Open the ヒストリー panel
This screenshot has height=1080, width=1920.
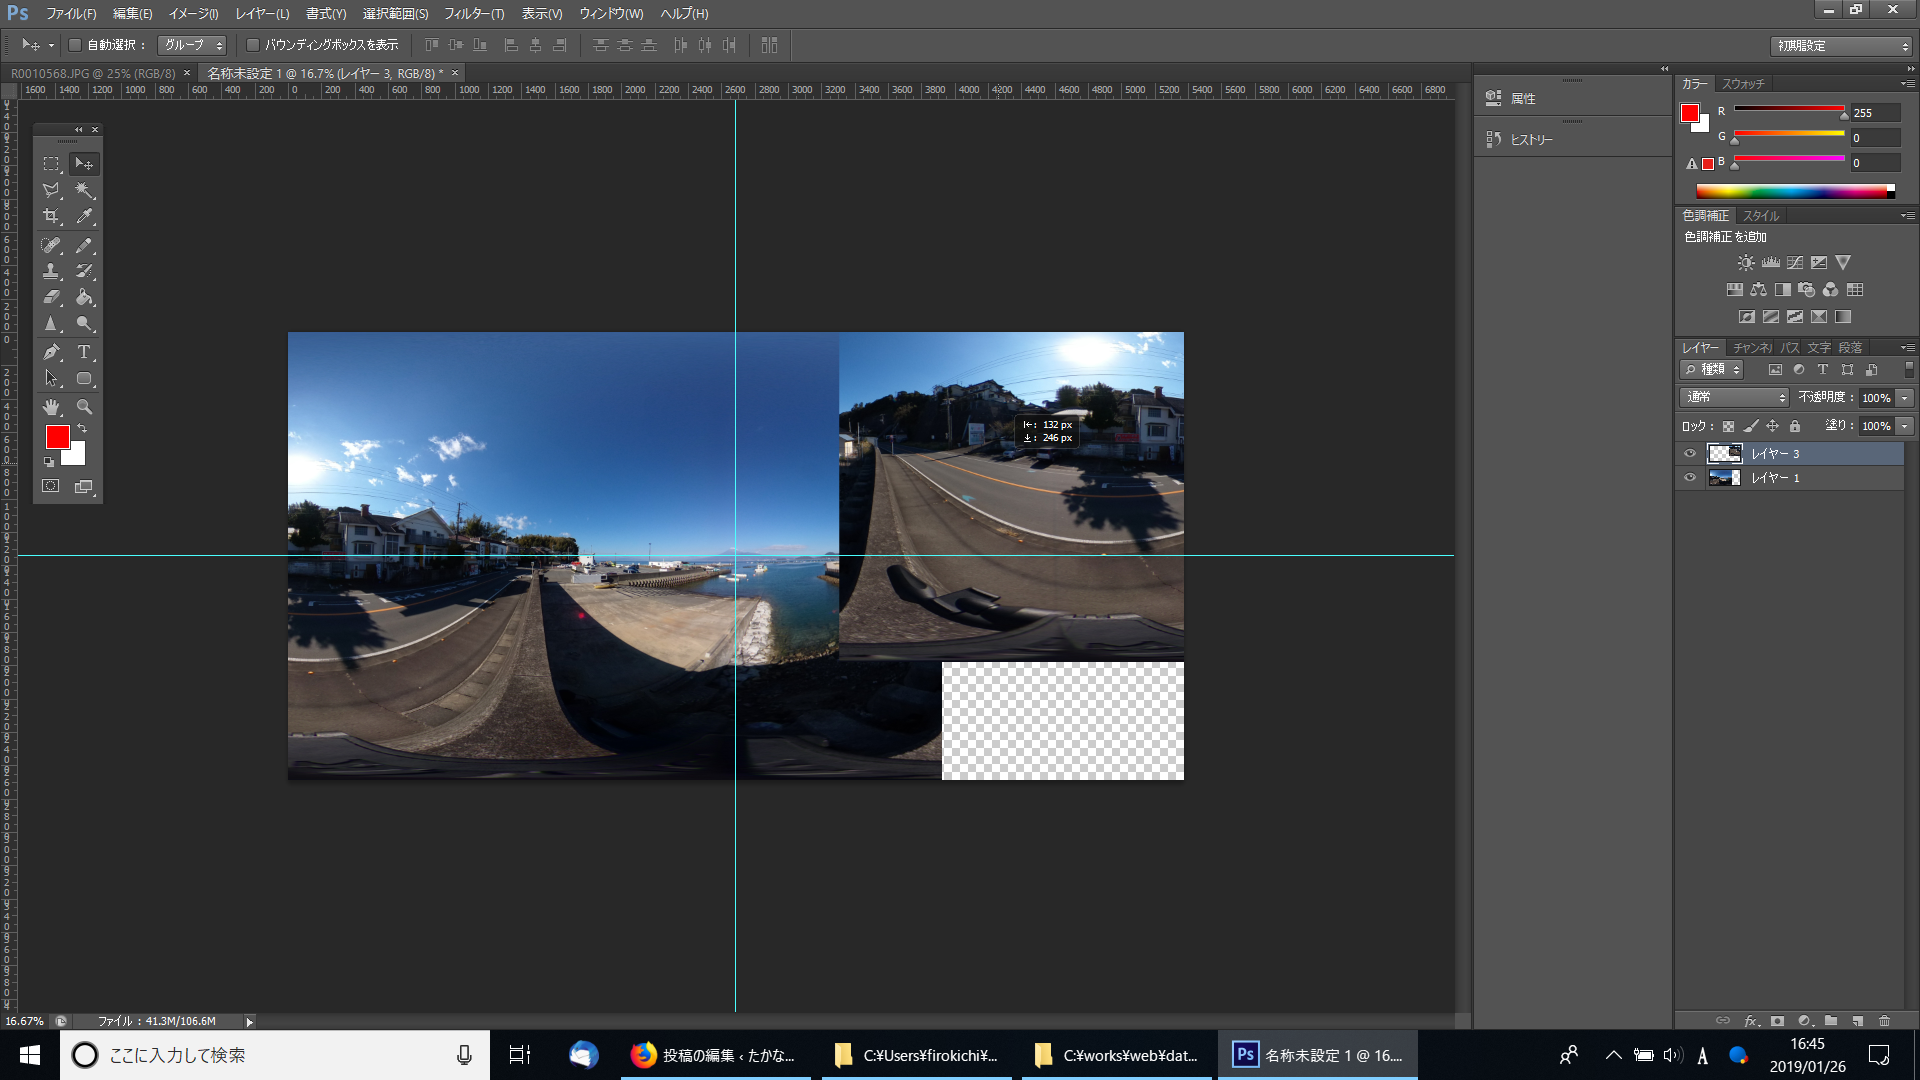[1530, 140]
